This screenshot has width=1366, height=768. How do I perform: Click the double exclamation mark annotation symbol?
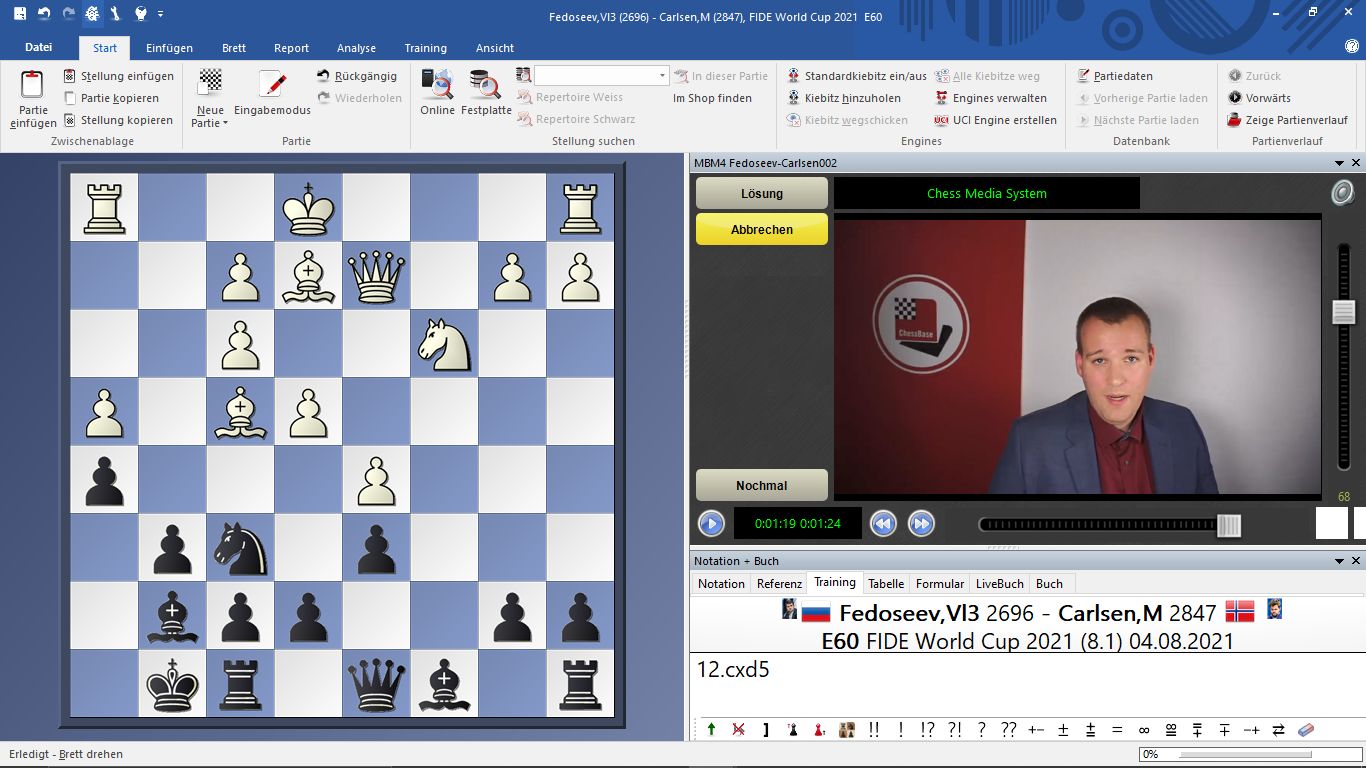(x=874, y=730)
